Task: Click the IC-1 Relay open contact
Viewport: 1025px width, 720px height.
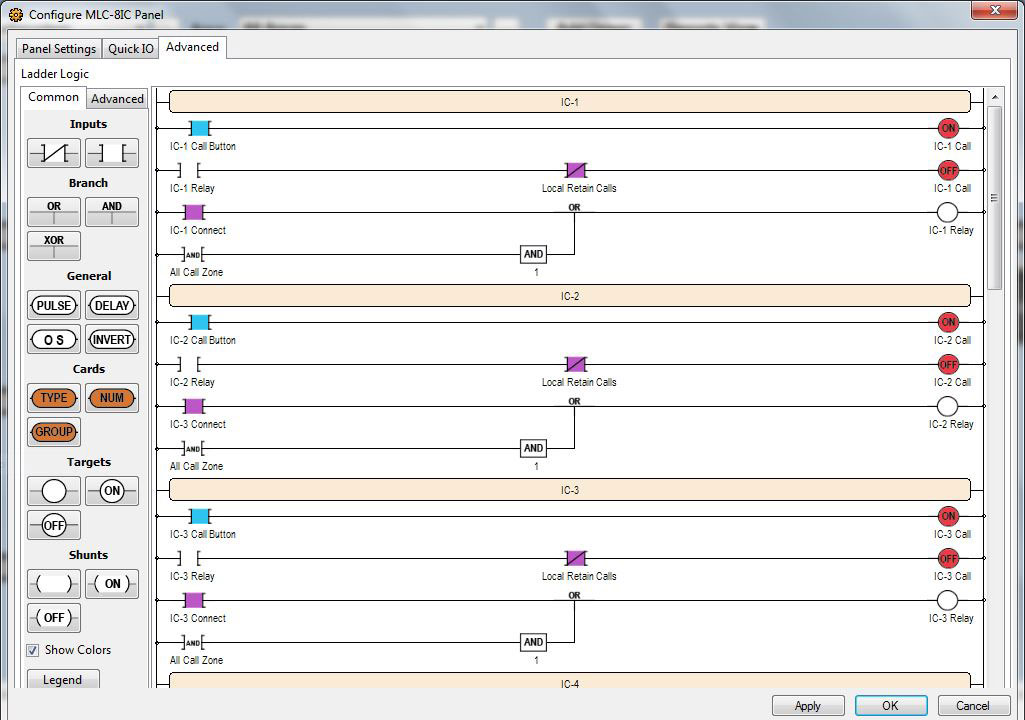Action: (188, 171)
